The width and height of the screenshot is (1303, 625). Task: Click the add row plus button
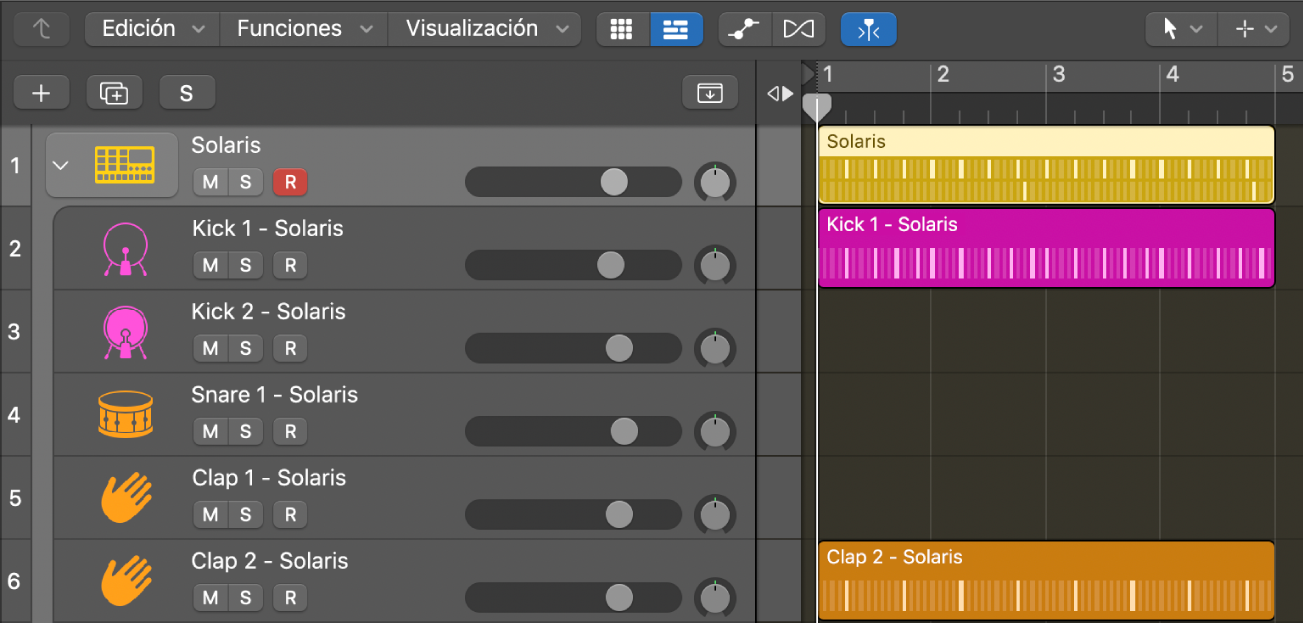[41, 92]
